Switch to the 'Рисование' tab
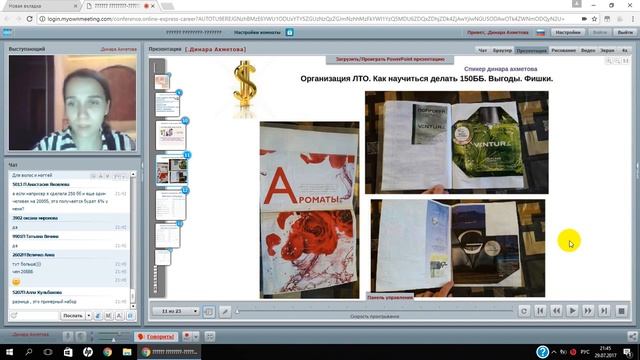 point(563,50)
